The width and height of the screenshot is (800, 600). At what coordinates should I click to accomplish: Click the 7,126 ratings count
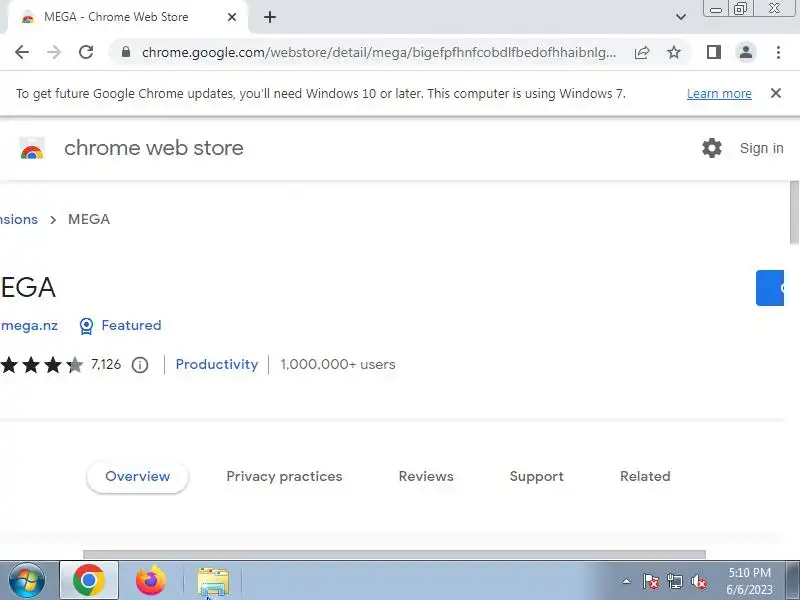coord(106,364)
